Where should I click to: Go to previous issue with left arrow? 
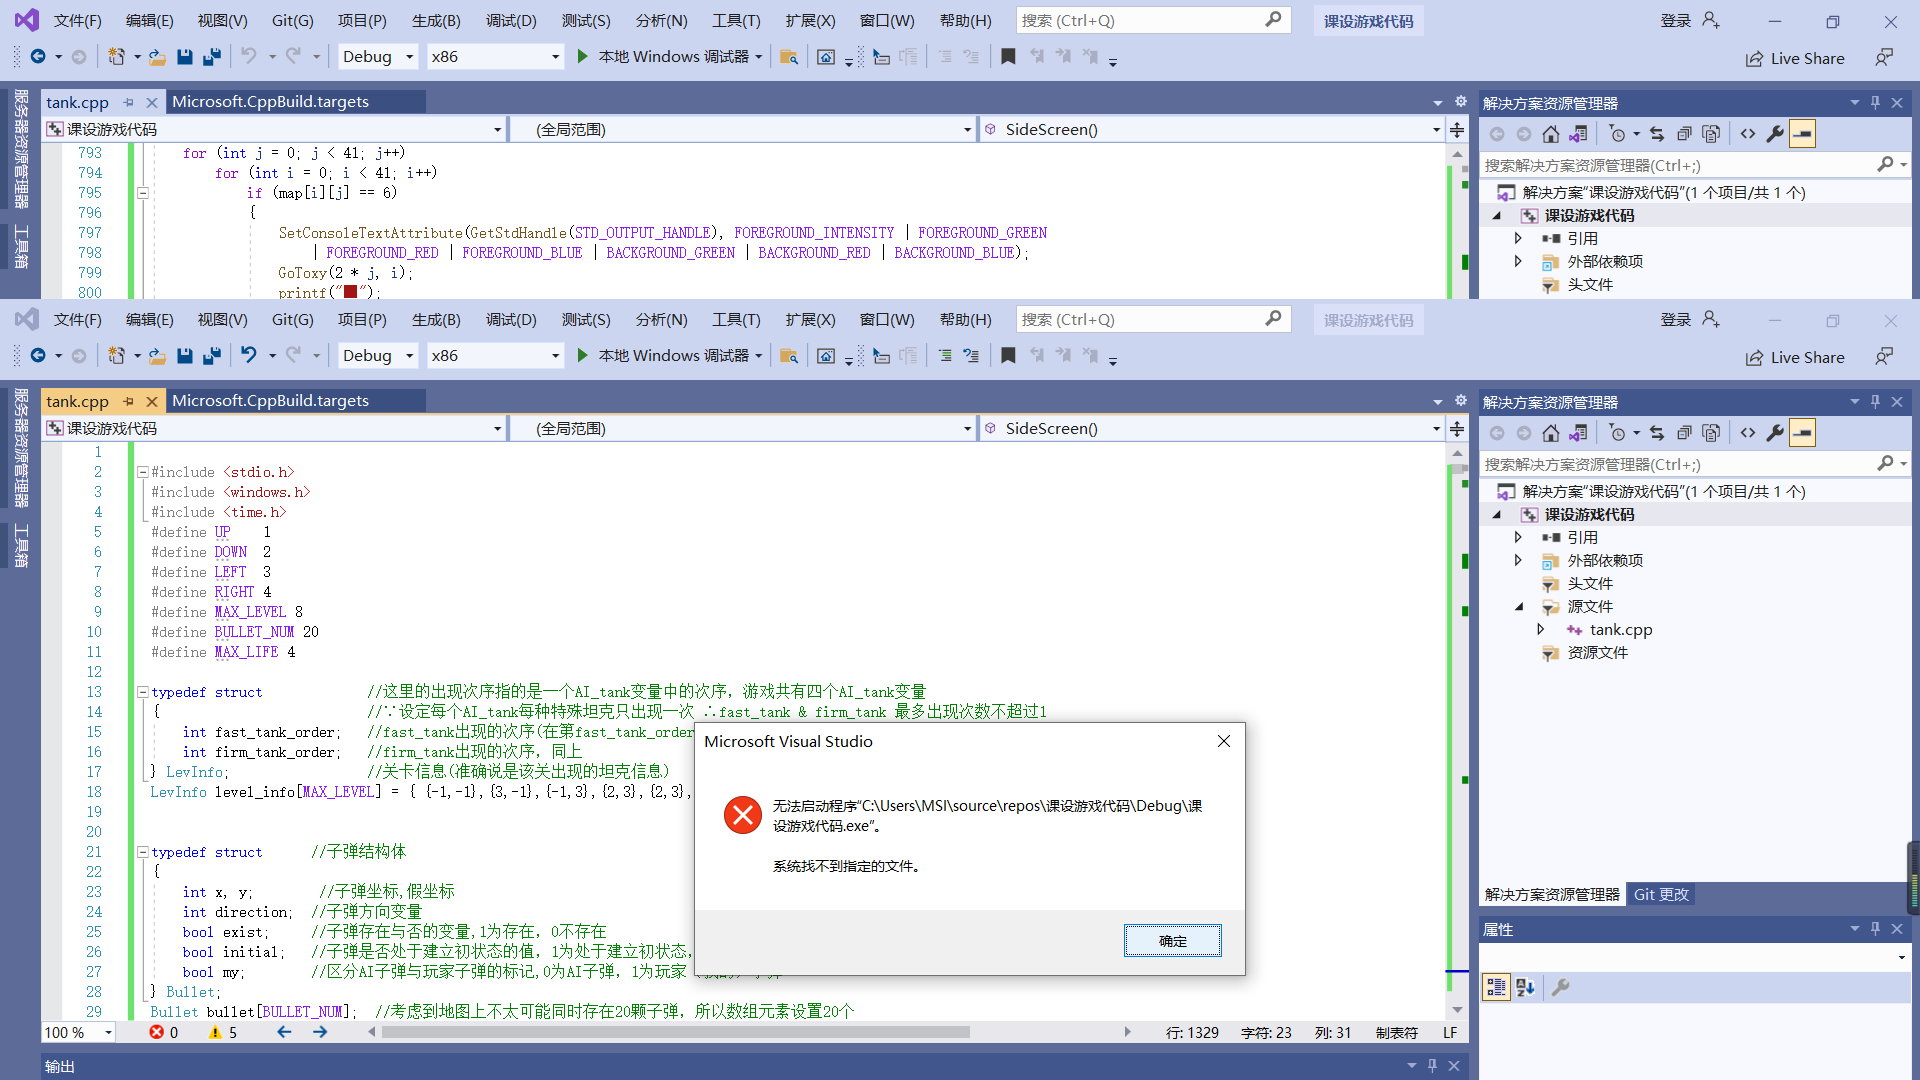tap(284, 1033)
